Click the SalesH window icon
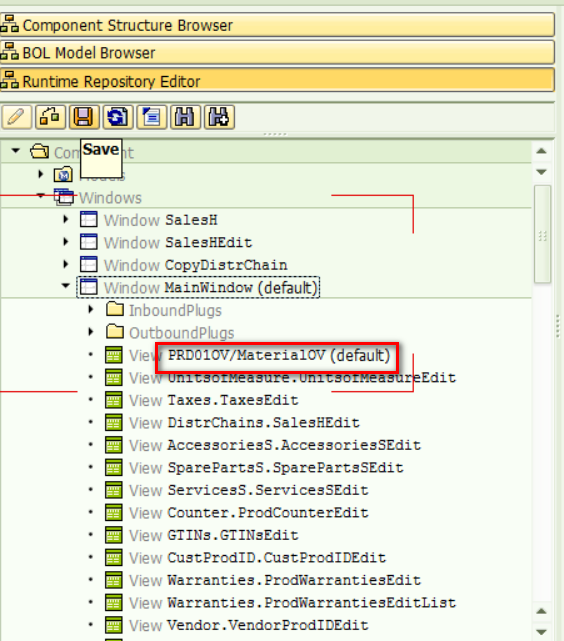 89,220
